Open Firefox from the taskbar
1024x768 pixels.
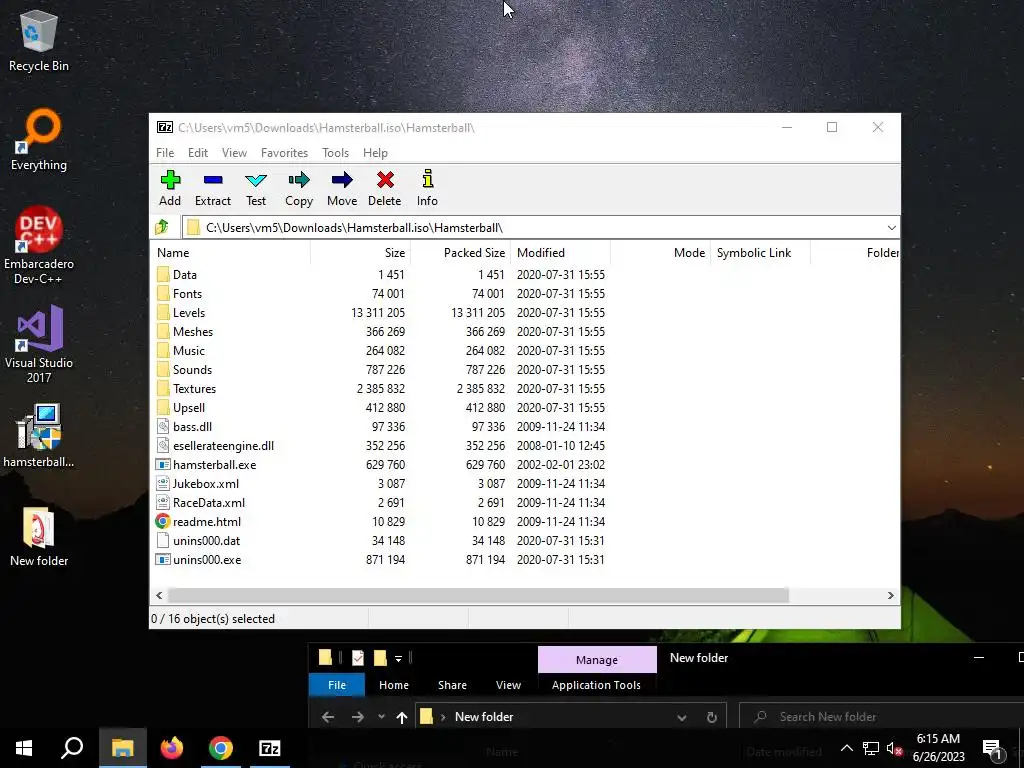point(172,748)
